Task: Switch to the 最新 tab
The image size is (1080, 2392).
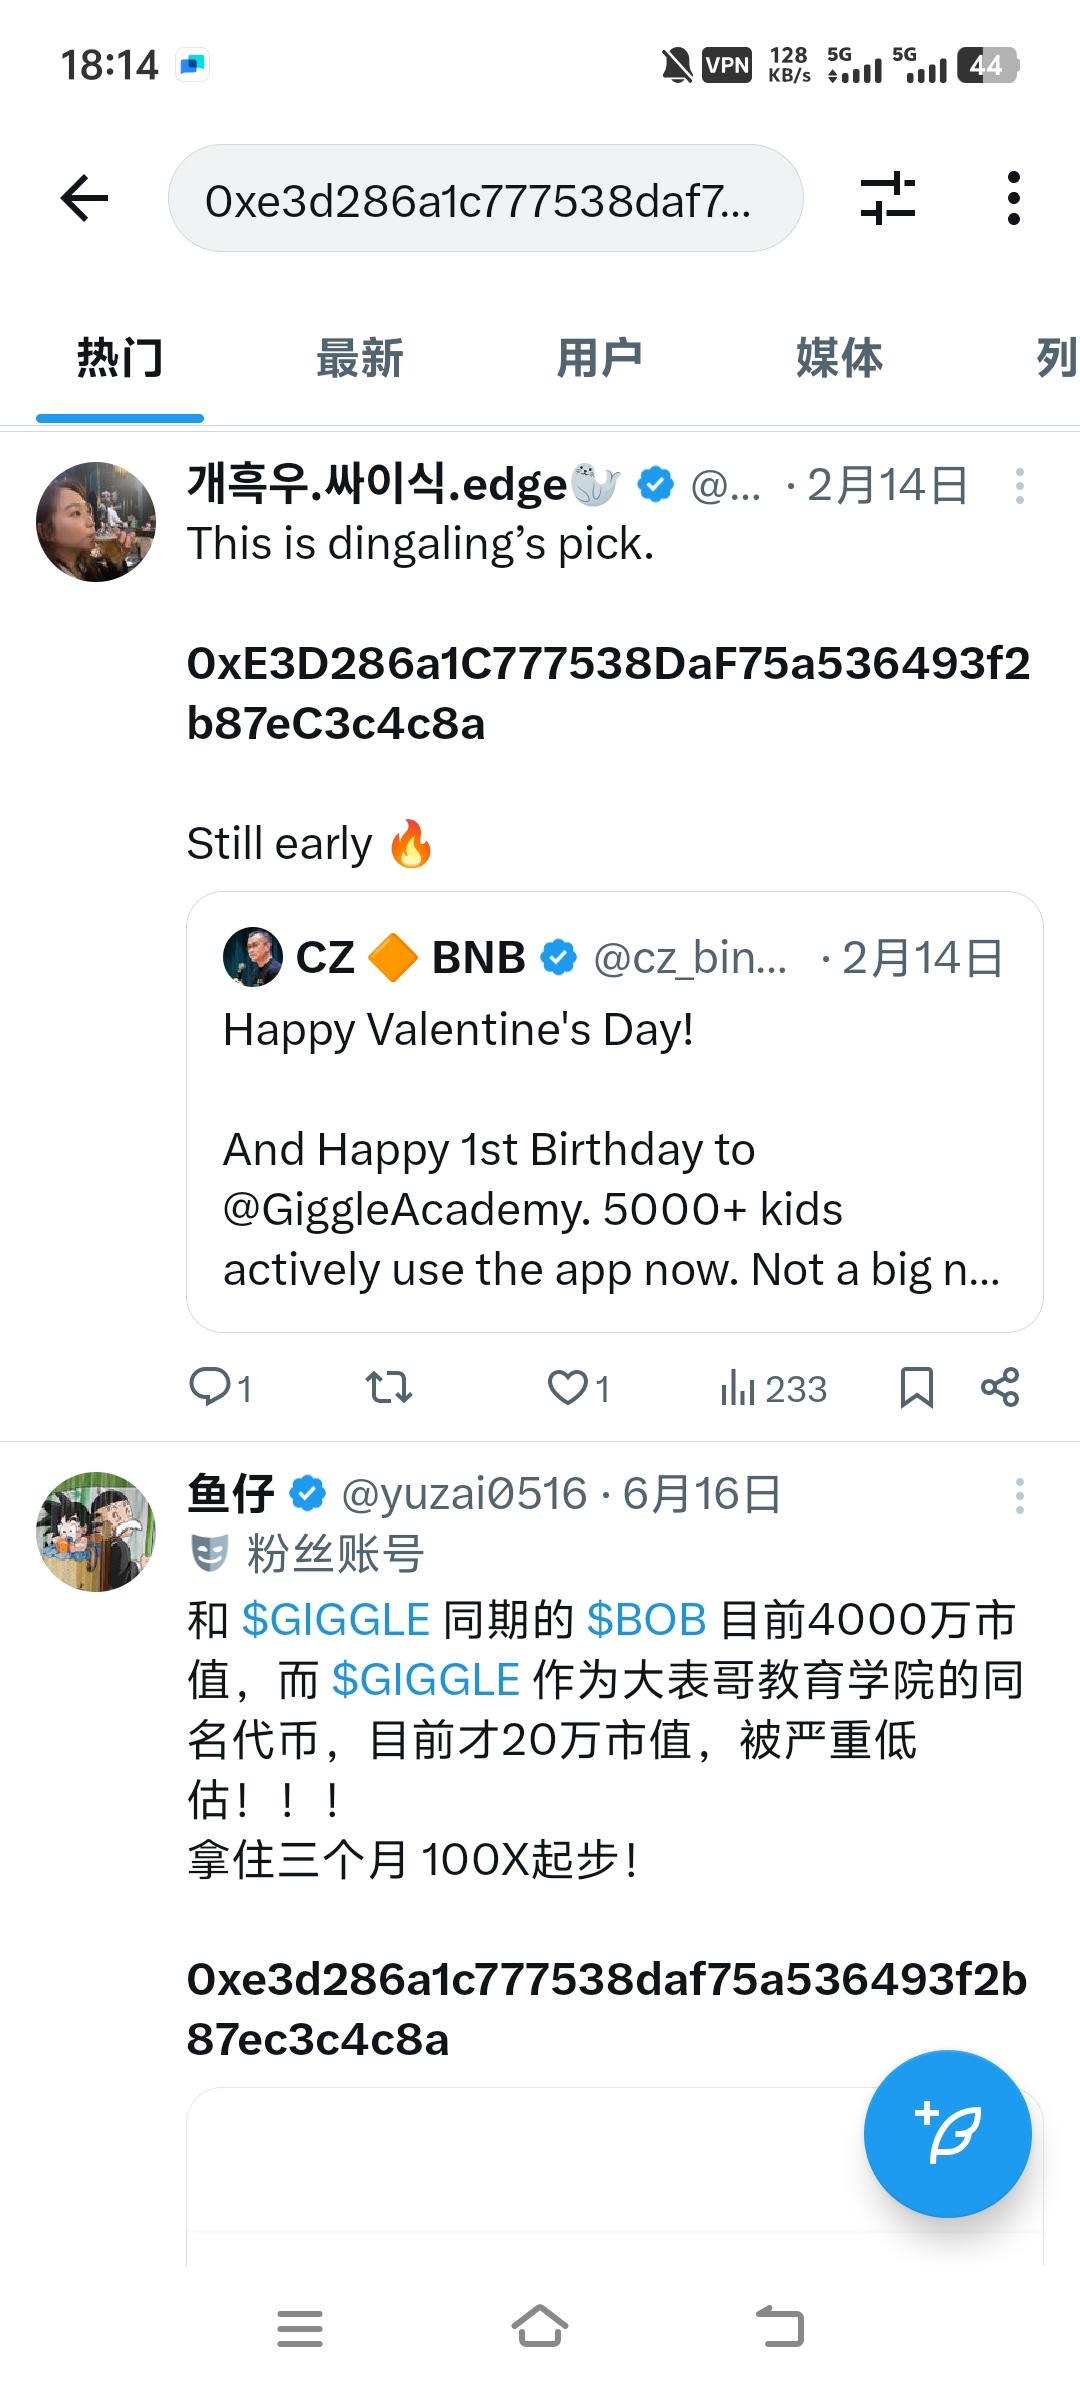Action: pos(360,359)
